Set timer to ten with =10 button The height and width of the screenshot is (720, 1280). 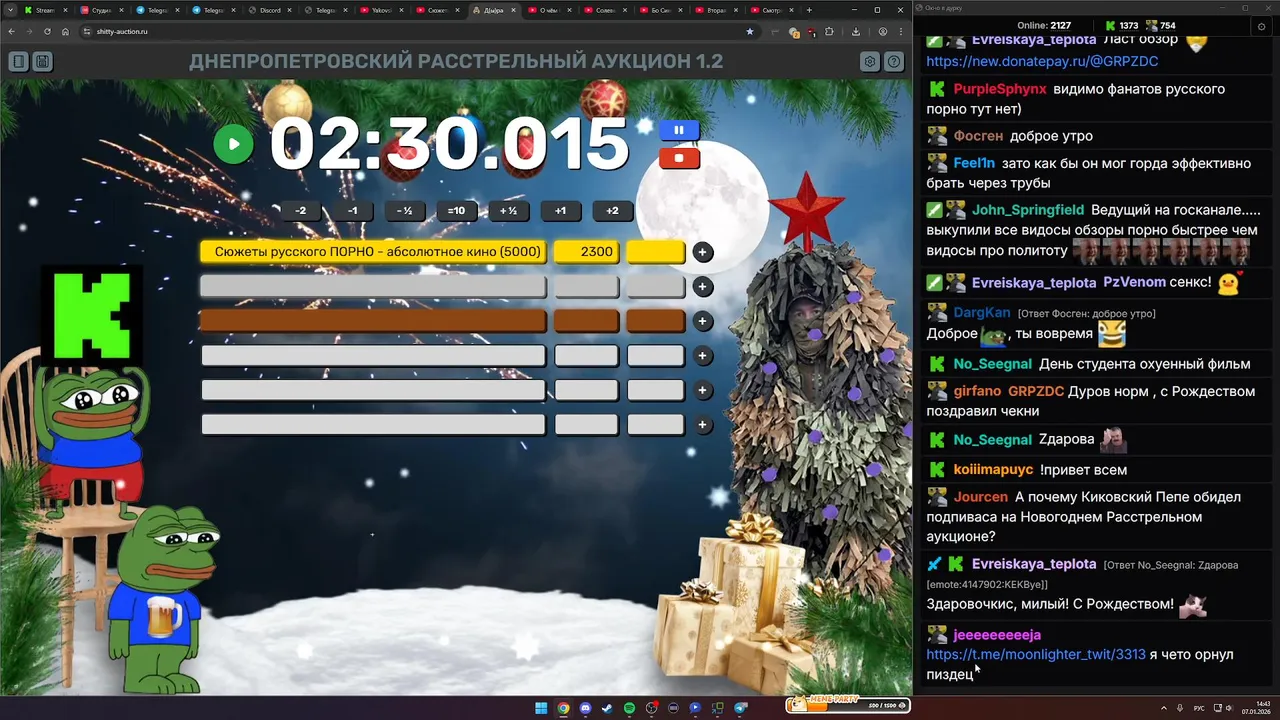pyautogui.click(x=457, y=211)
